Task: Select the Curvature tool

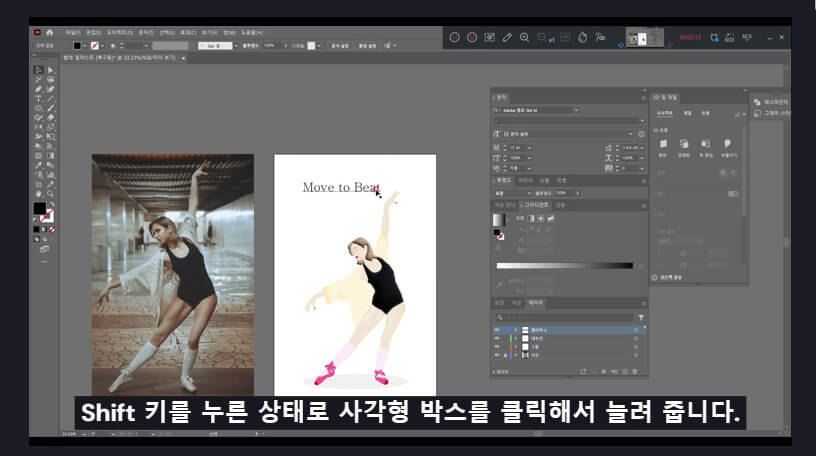Action: [50, 88]
